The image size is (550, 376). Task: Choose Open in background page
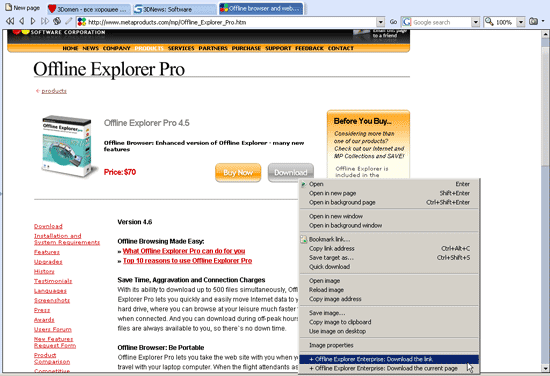click(389, 202)
